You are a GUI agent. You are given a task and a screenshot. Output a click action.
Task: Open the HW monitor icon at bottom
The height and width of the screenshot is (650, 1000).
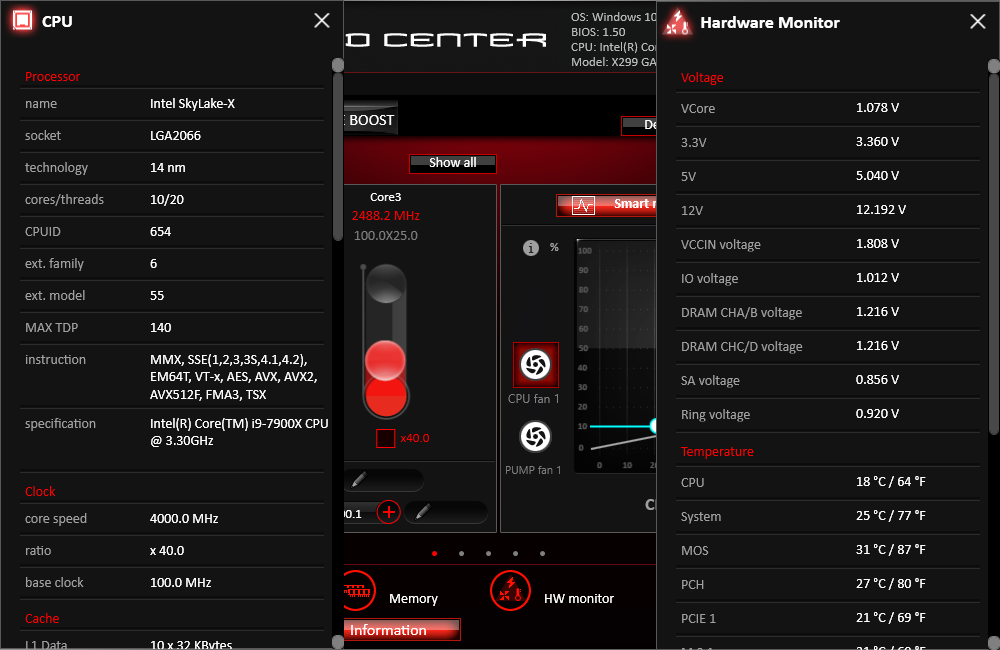[510, 591]
